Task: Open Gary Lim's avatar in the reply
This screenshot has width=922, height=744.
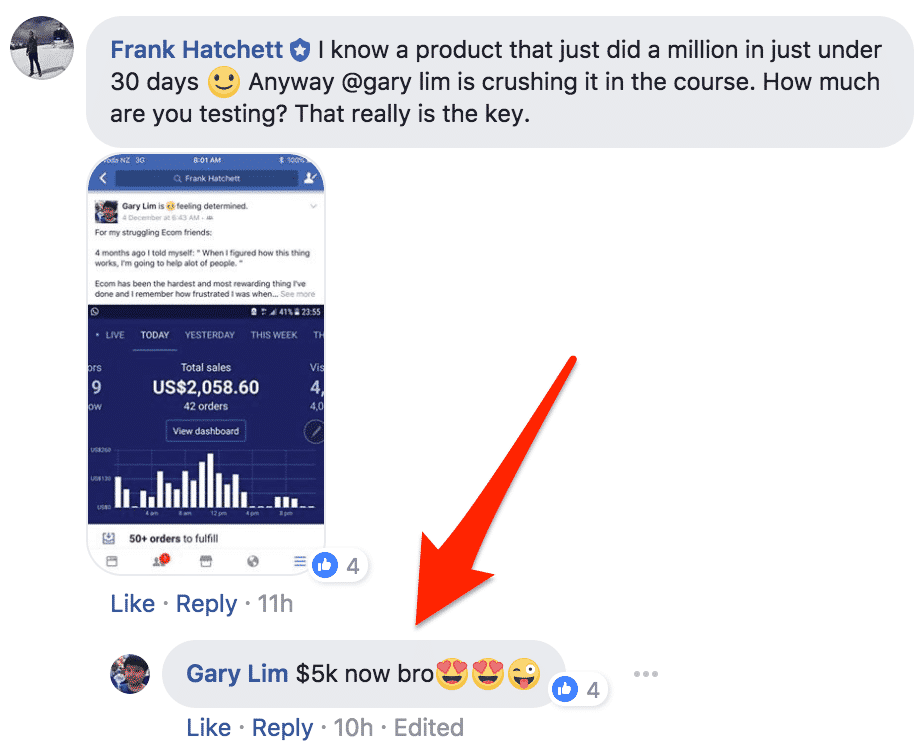Action: click(130, 674)
